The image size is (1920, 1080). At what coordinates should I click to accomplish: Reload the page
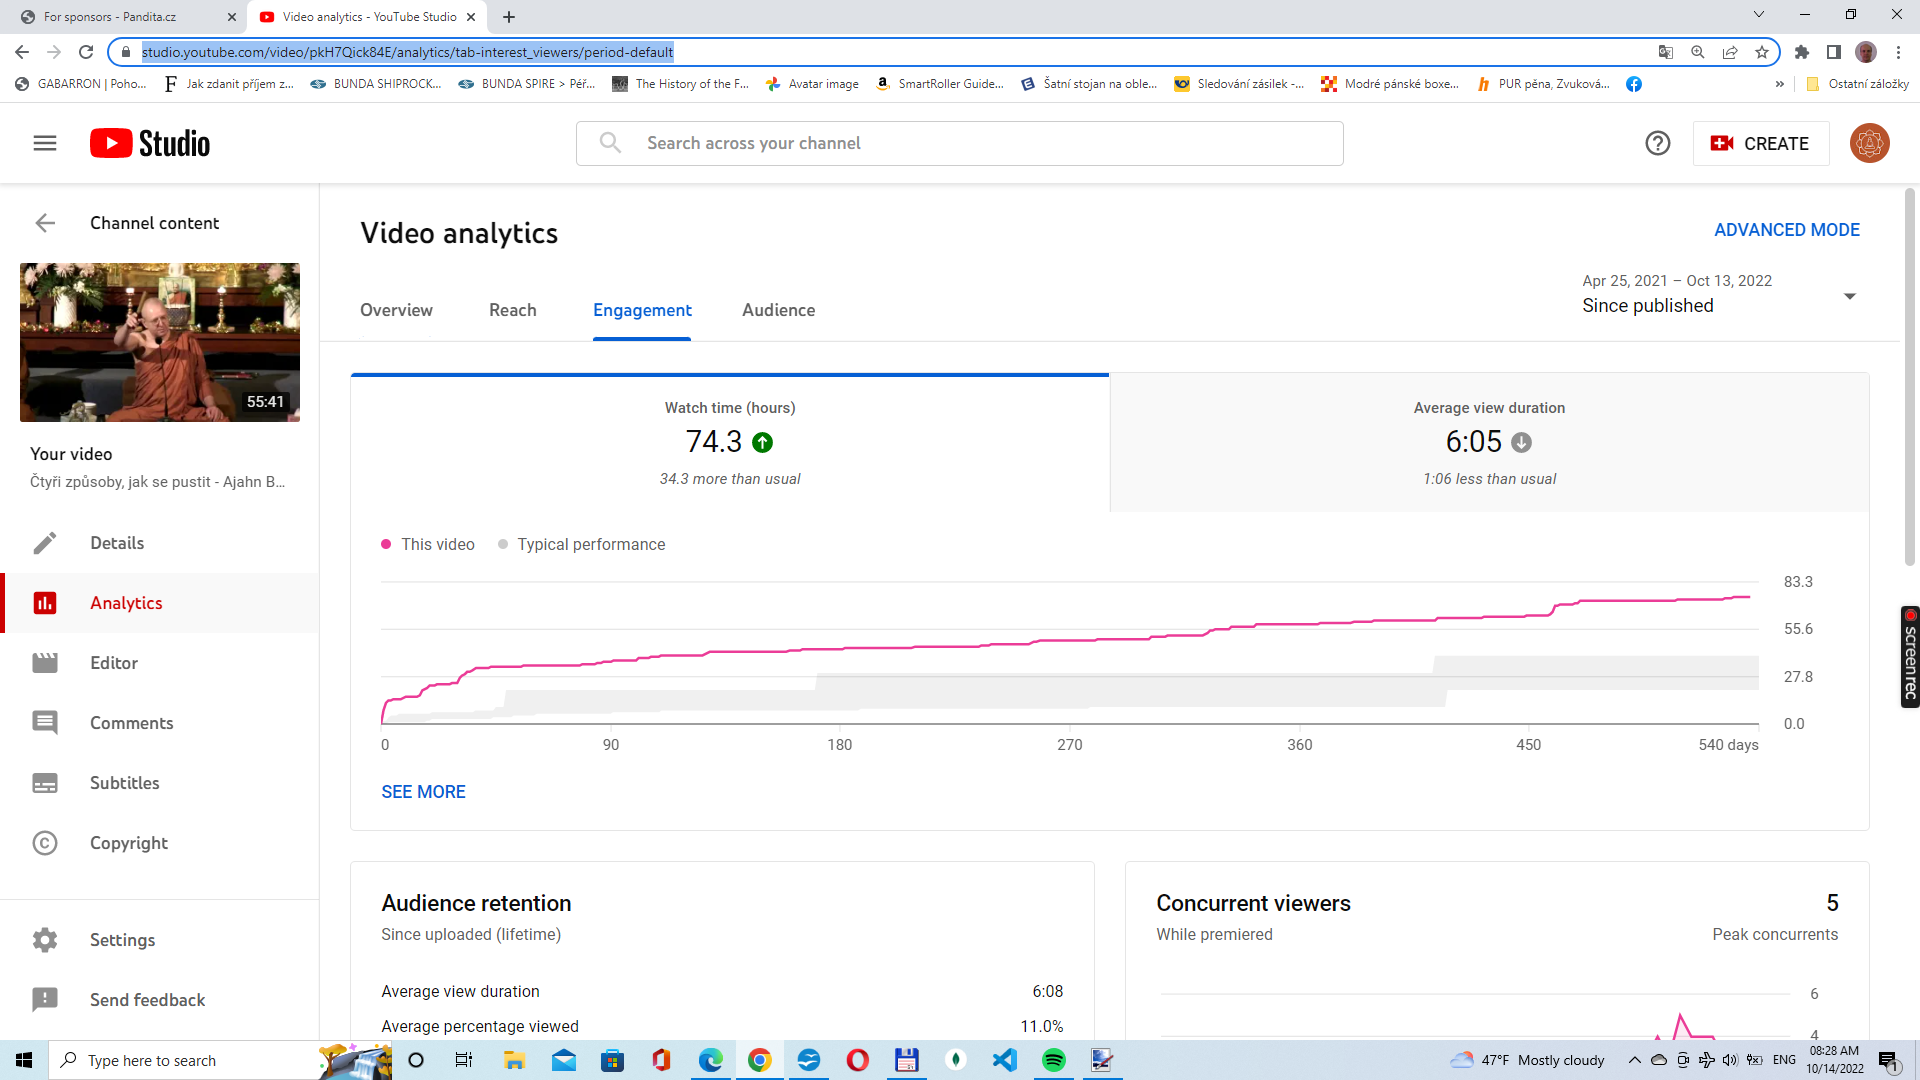(86, 52)
